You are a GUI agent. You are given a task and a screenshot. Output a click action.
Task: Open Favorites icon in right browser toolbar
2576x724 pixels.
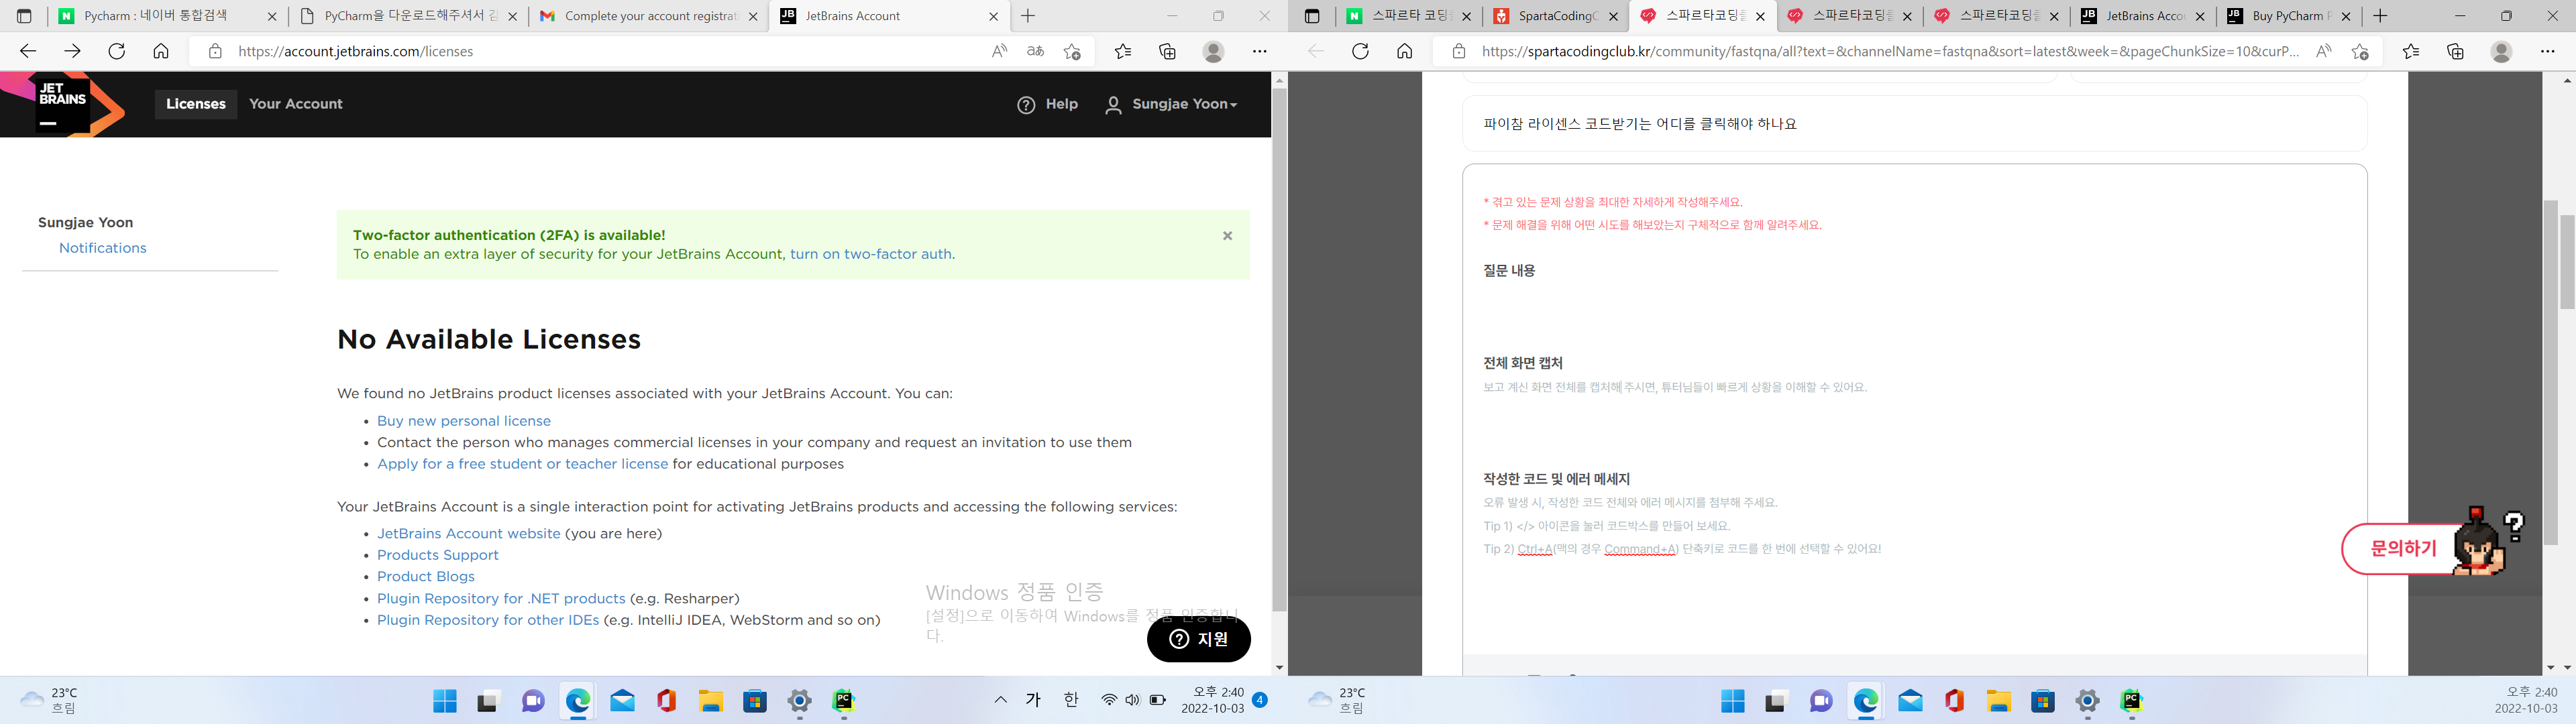tap(2411, 51)
